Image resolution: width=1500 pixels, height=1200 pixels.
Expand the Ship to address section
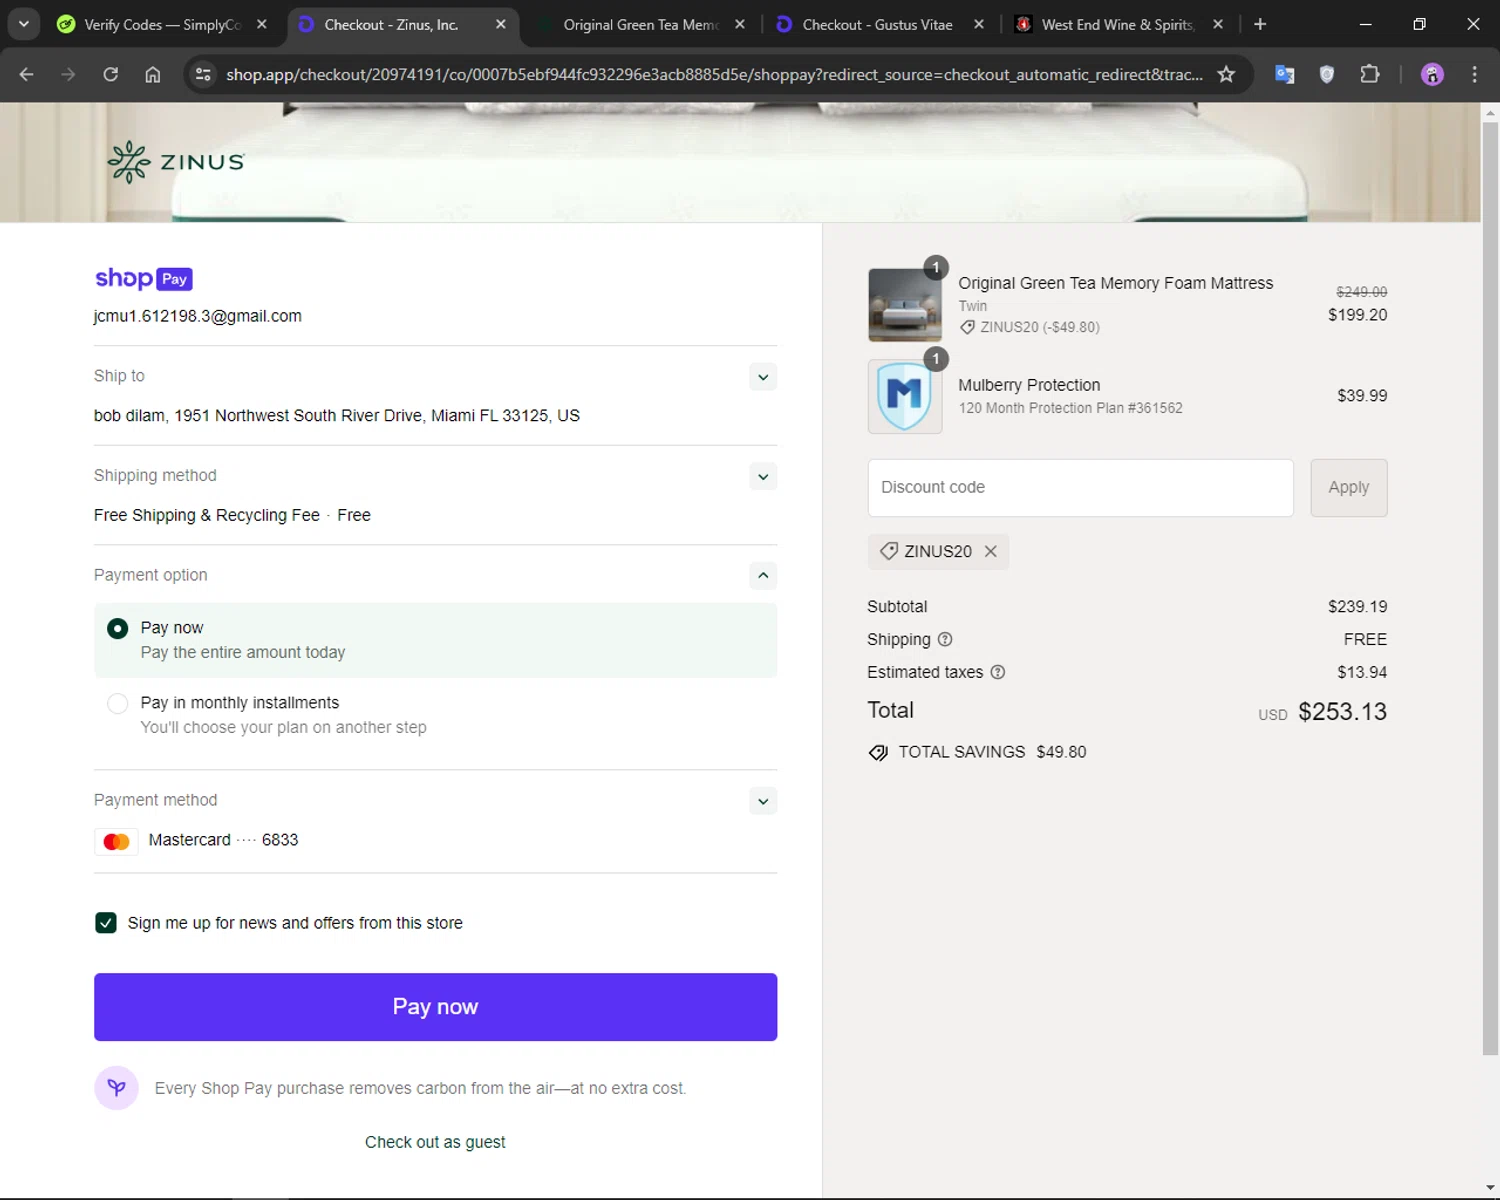click(x=762, y=377)
